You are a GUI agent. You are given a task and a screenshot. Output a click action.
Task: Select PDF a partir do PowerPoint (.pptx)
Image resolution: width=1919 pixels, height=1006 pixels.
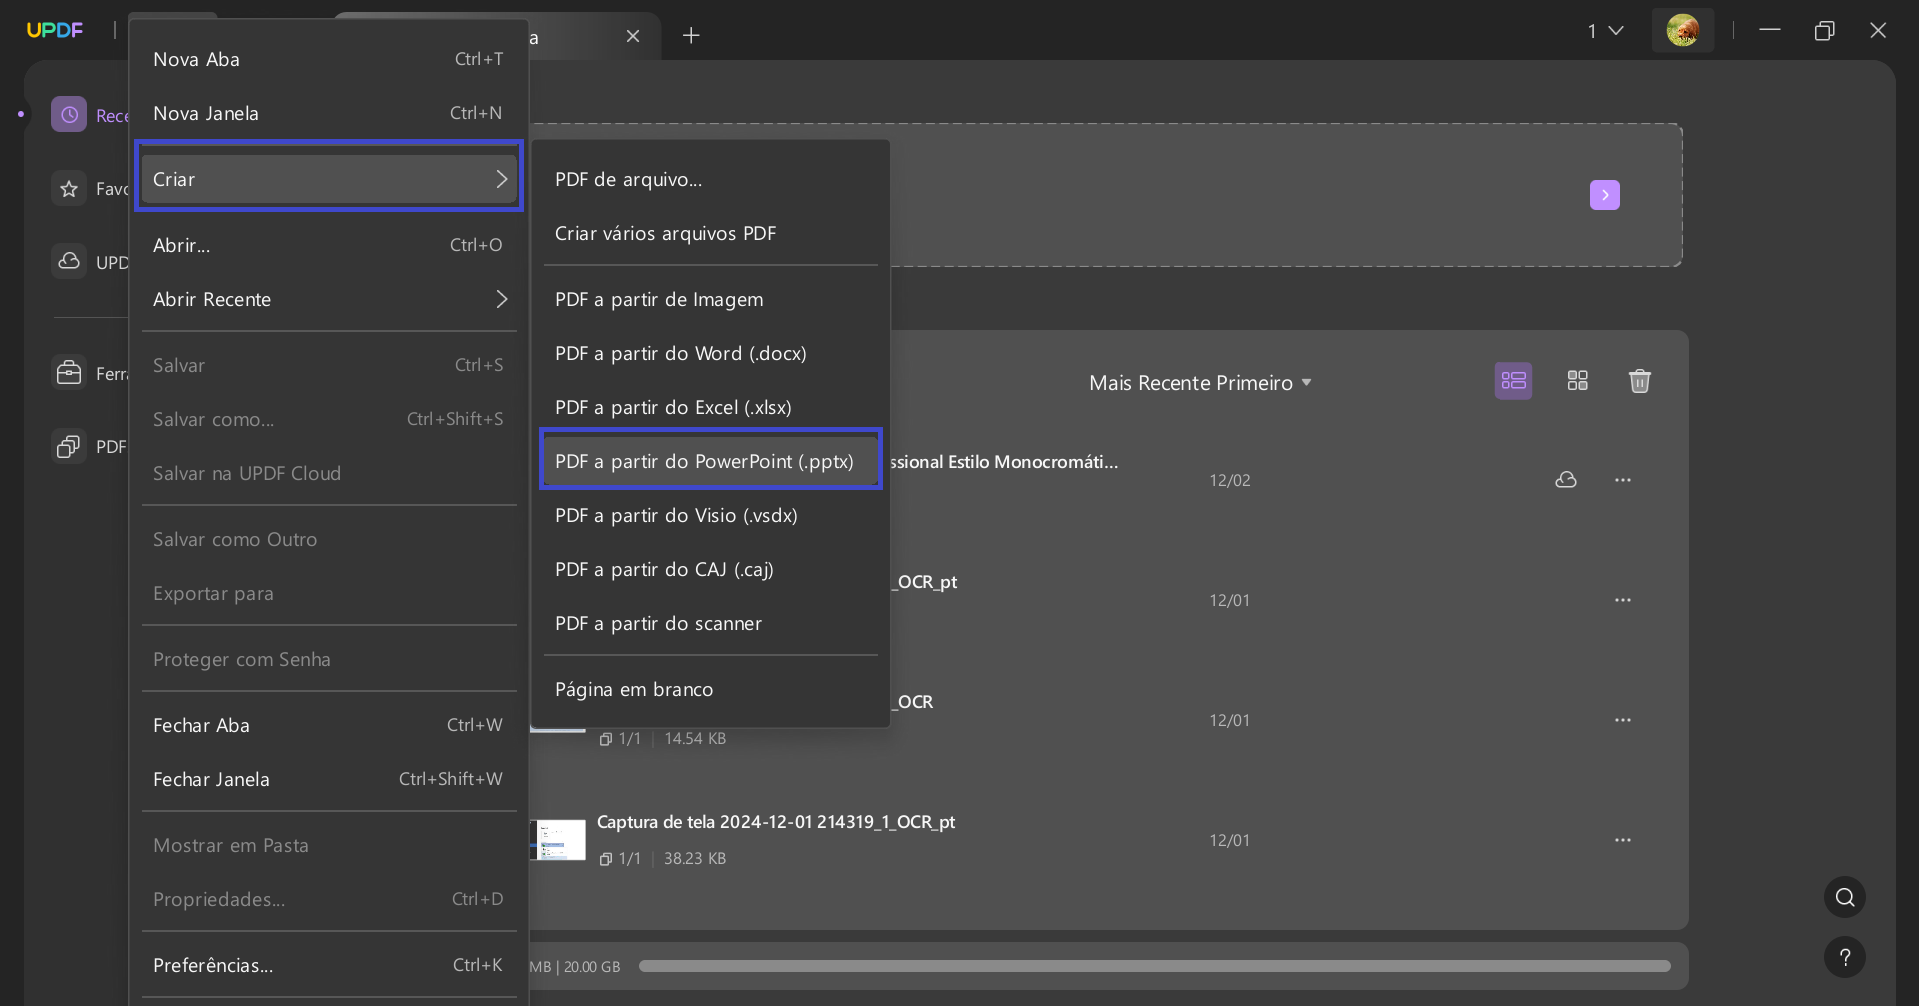point(710,460)
